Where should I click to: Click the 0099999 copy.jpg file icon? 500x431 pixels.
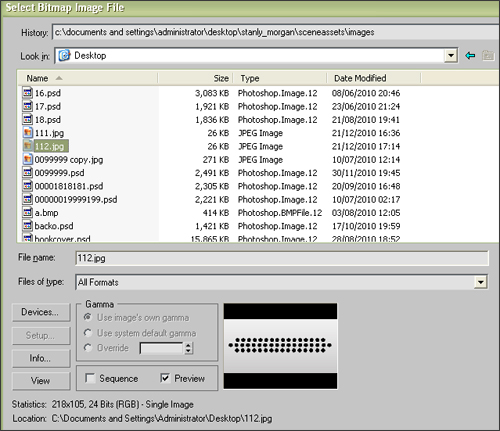28,159
